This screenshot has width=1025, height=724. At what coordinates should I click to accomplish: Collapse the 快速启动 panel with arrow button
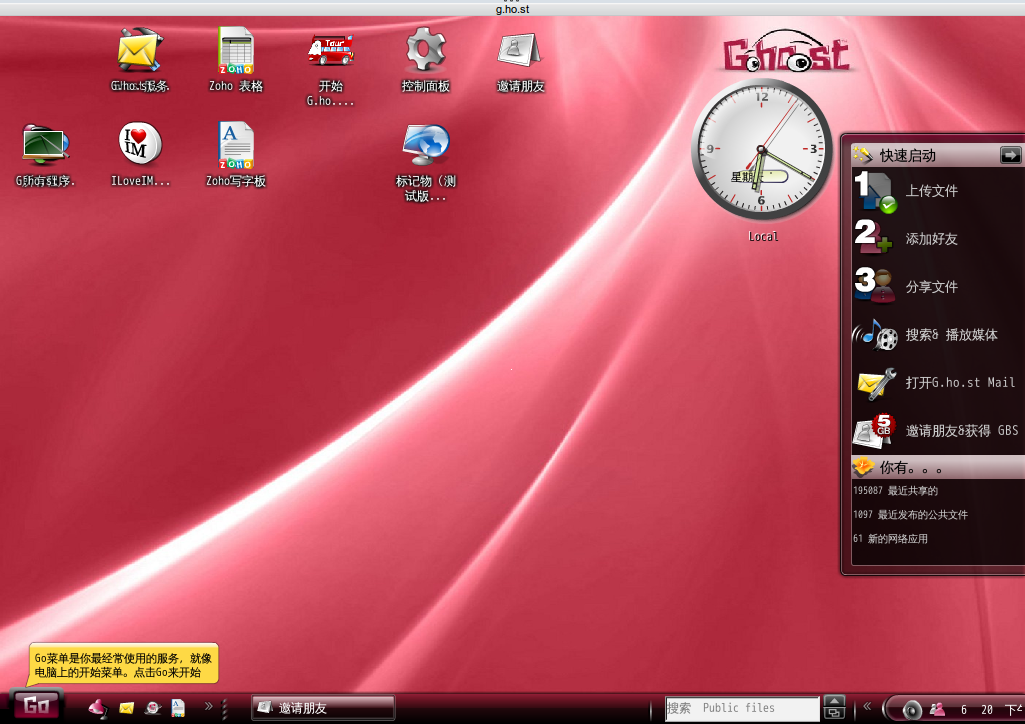(1010, 156)
